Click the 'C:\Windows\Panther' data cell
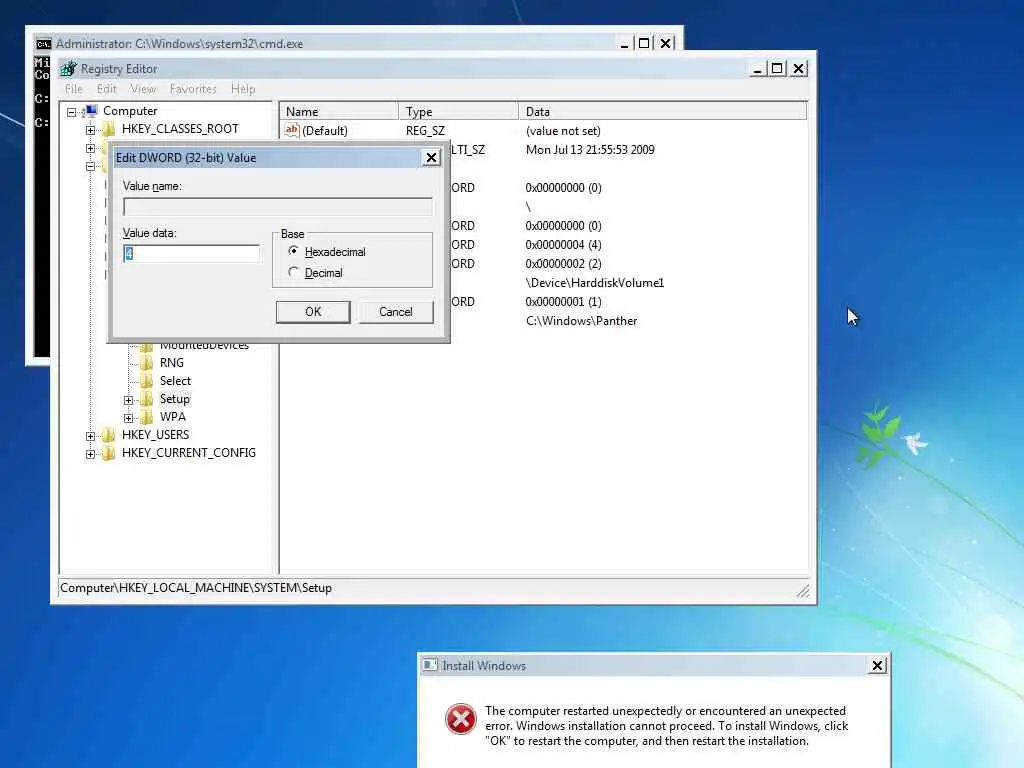 (x=581, y=321)
